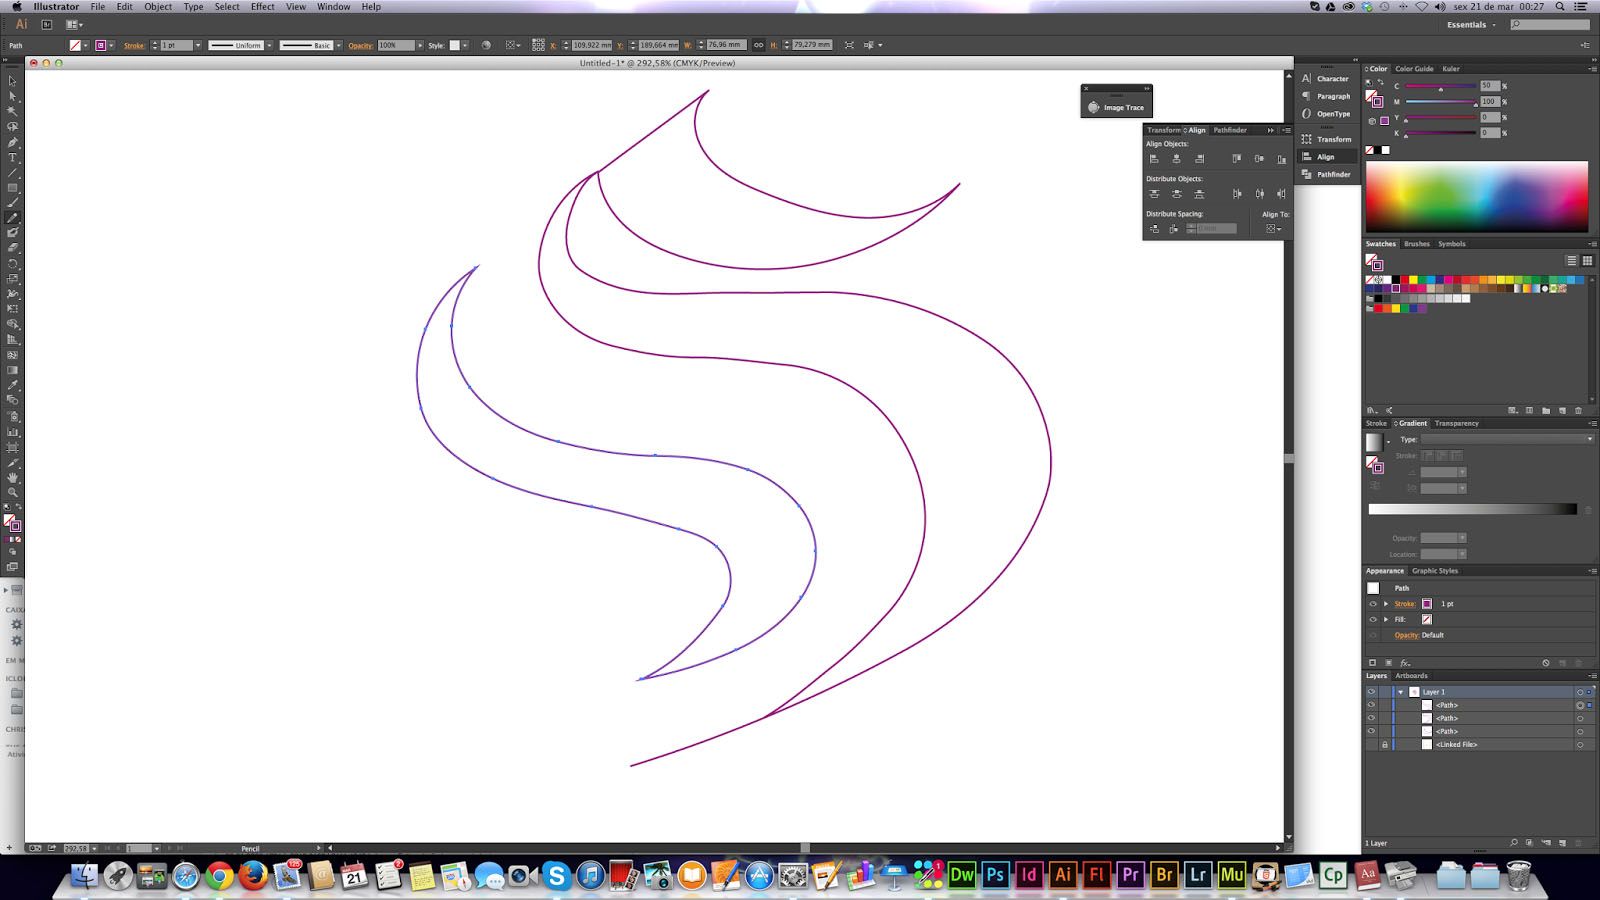Choose the Selection arrow tool
Image resolution: width=1600 pixels, height=900 pixels.
click(x=13, y=81)
